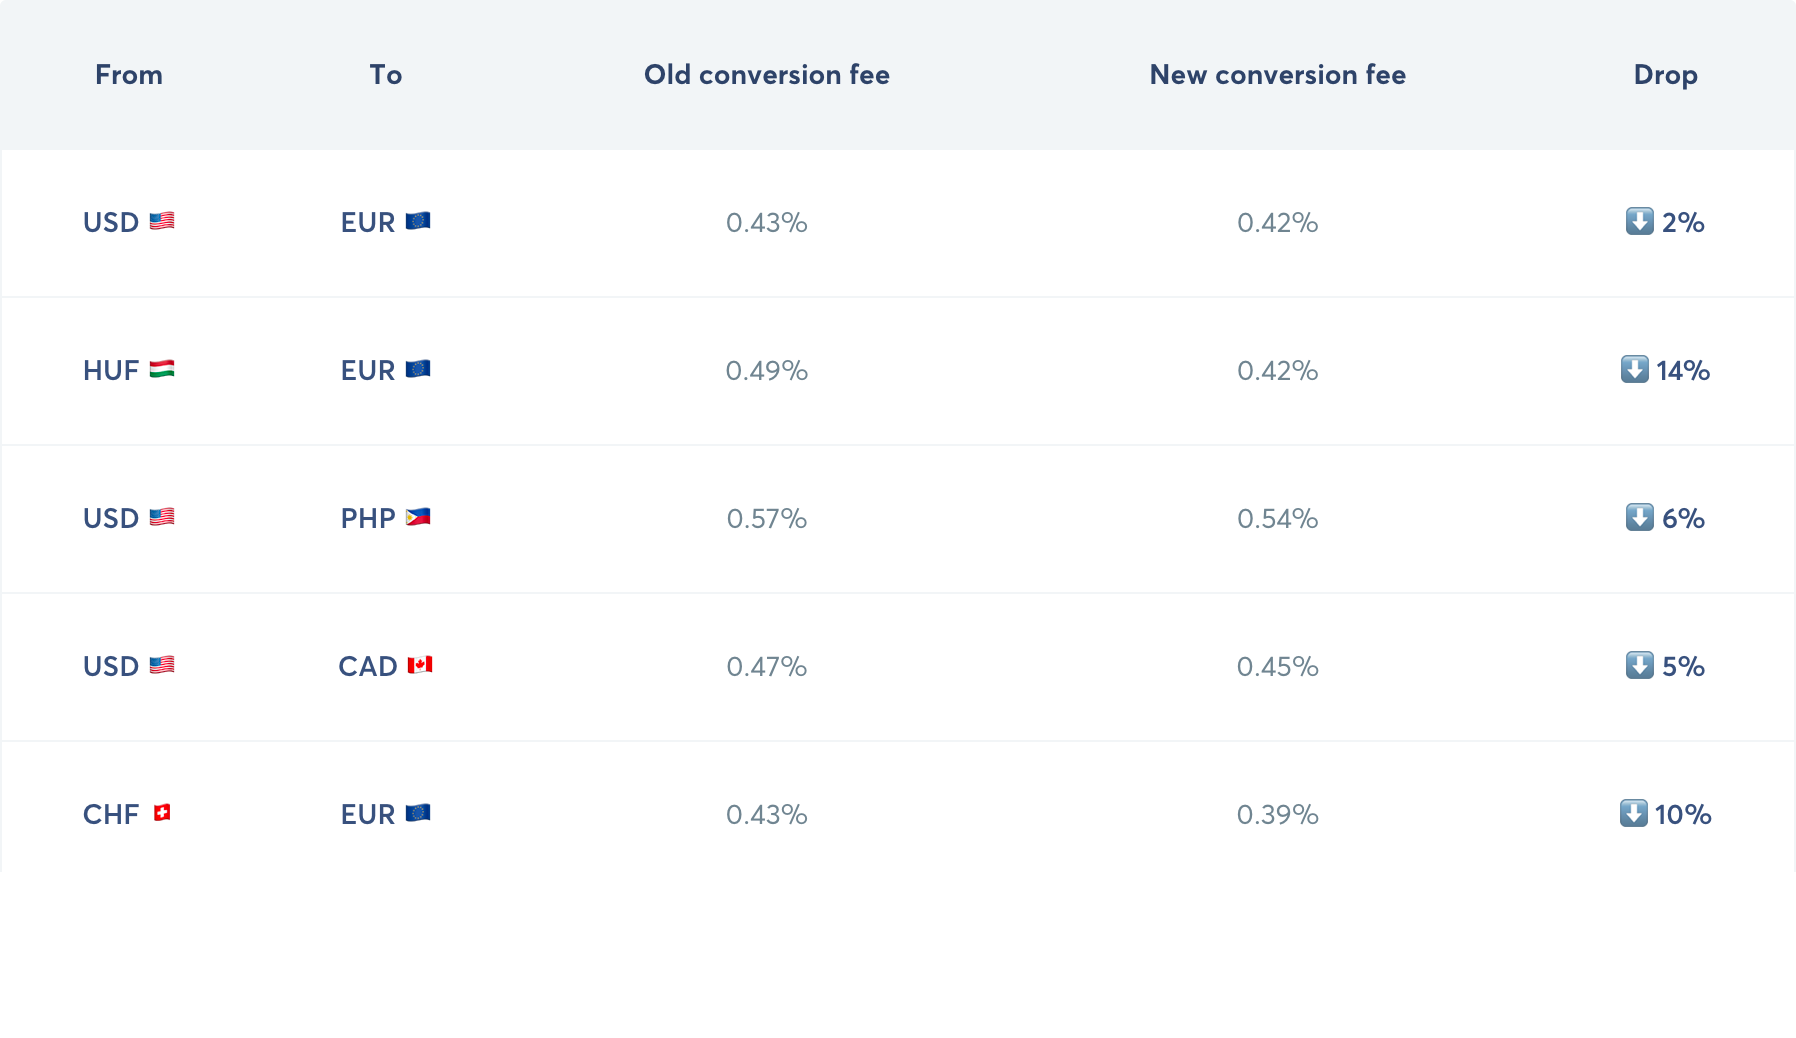Click the 0.45% new fee value
The image size is (1796, 1038).
pos(1278,667)
